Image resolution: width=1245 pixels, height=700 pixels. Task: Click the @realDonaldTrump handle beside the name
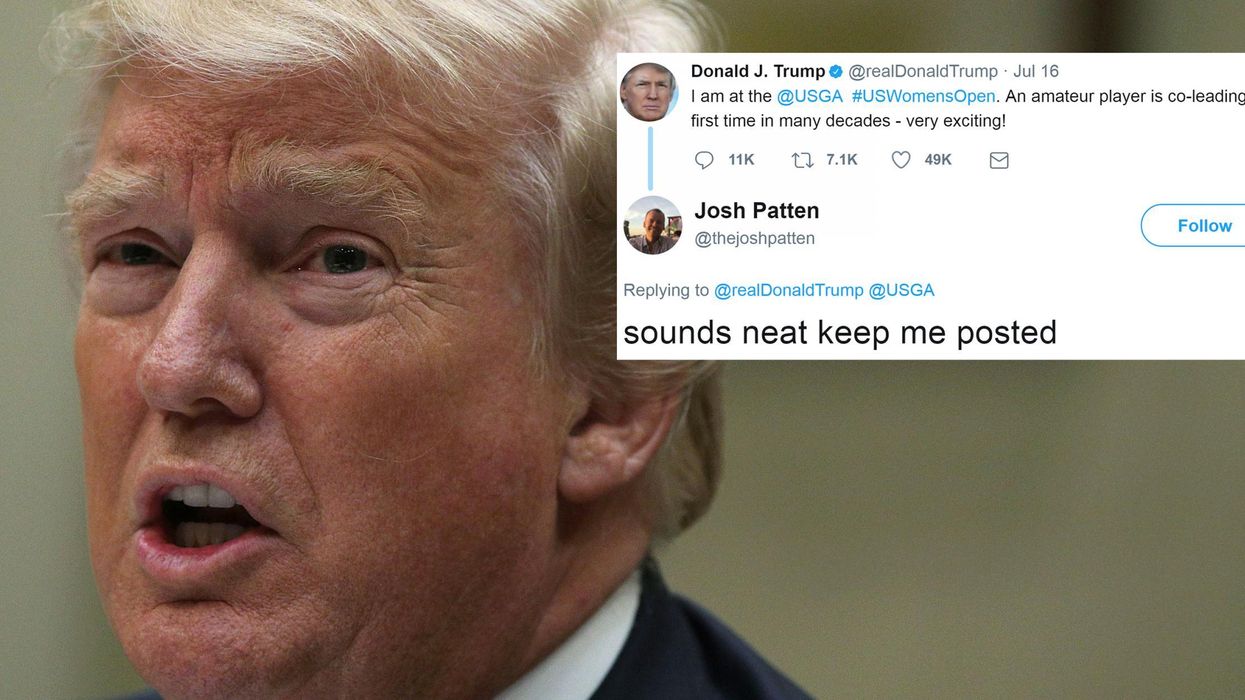pos(923,71)
